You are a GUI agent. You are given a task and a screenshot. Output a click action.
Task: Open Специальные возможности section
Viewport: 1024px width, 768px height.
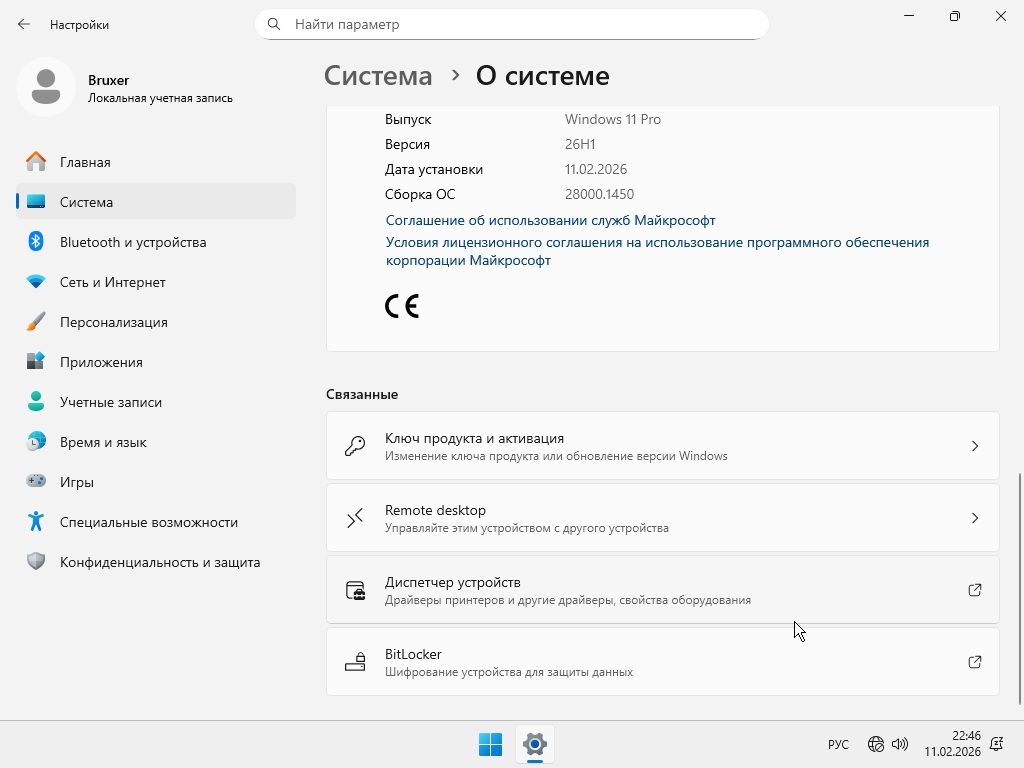[156, 522]
